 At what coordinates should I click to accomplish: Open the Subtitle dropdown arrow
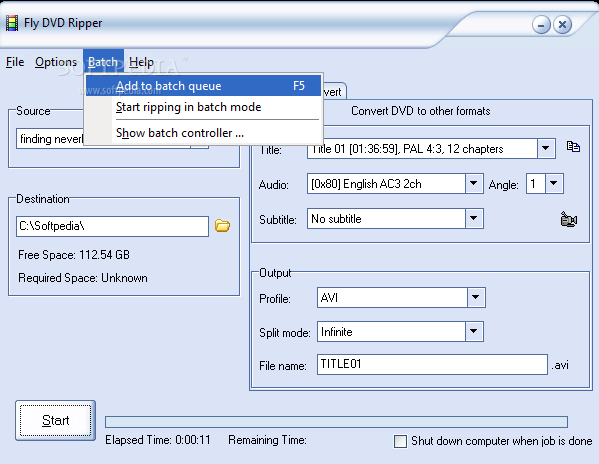point(474,218)
